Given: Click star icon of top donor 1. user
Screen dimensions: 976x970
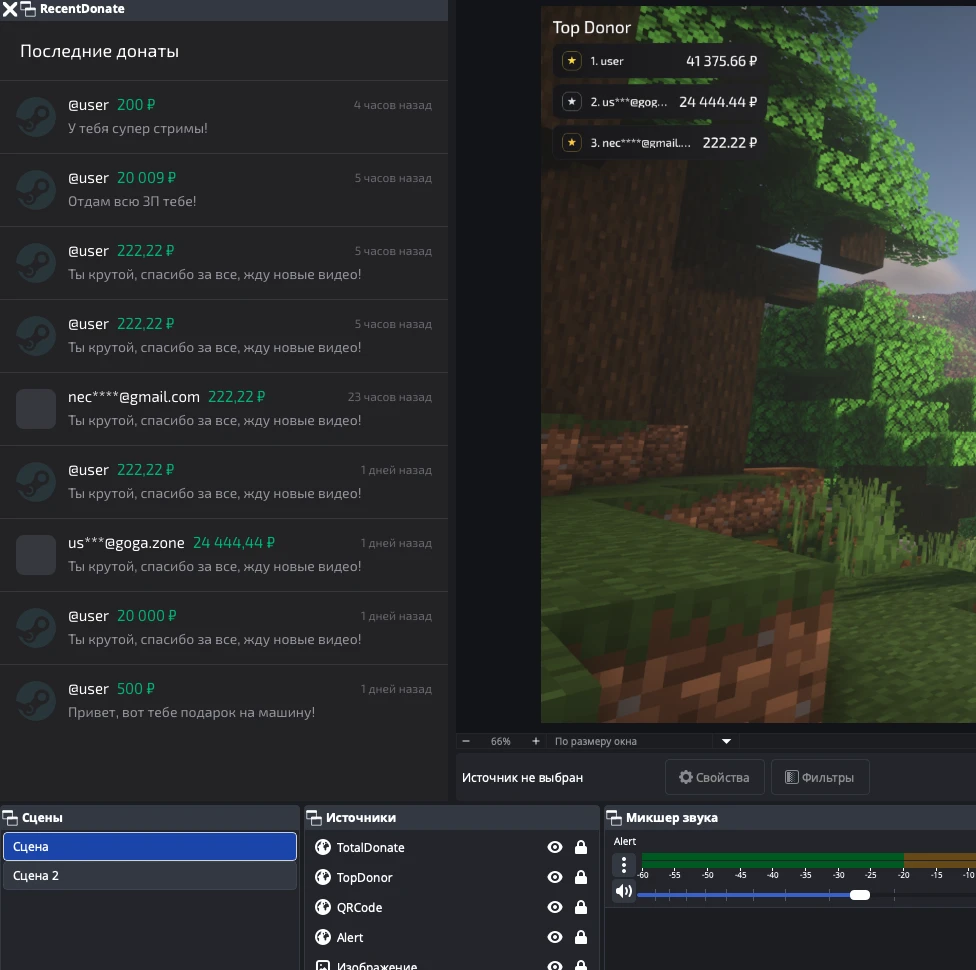Looking at the screenshot, I should click(571, 61).
